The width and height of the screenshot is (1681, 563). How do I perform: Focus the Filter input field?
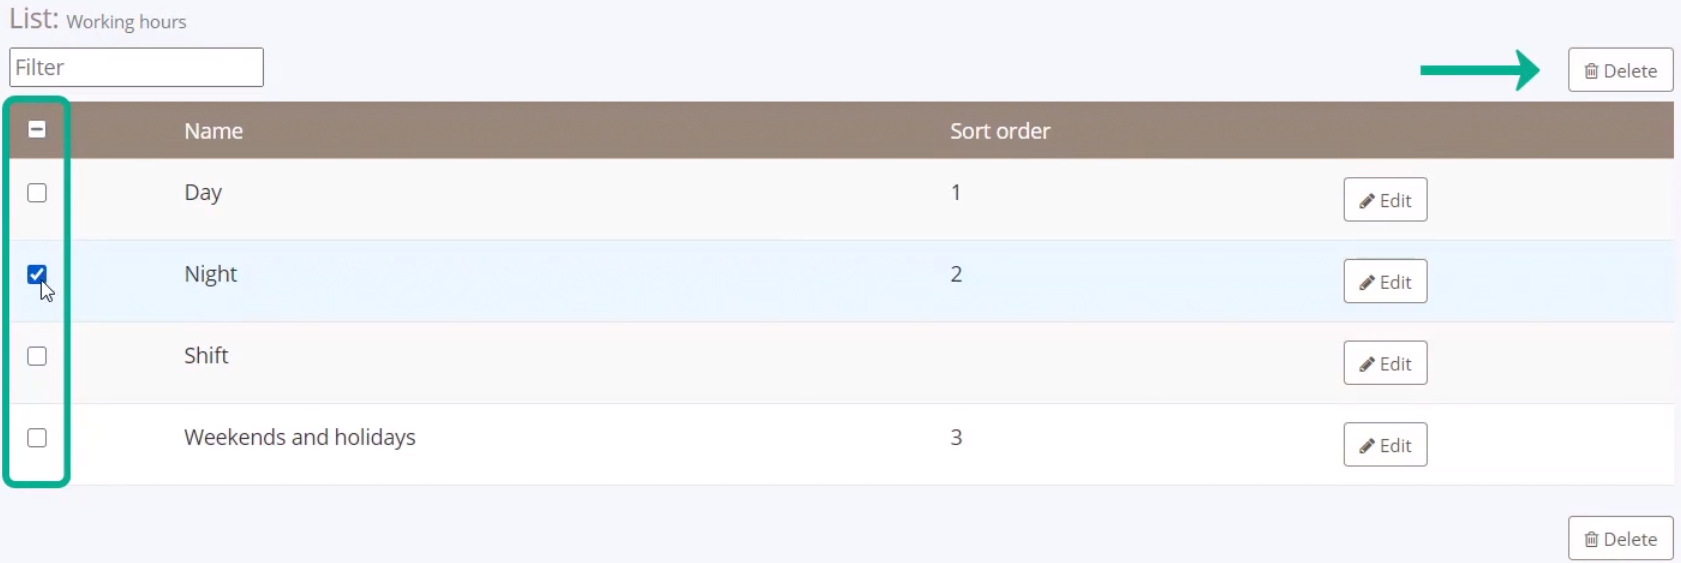(136, 67)
